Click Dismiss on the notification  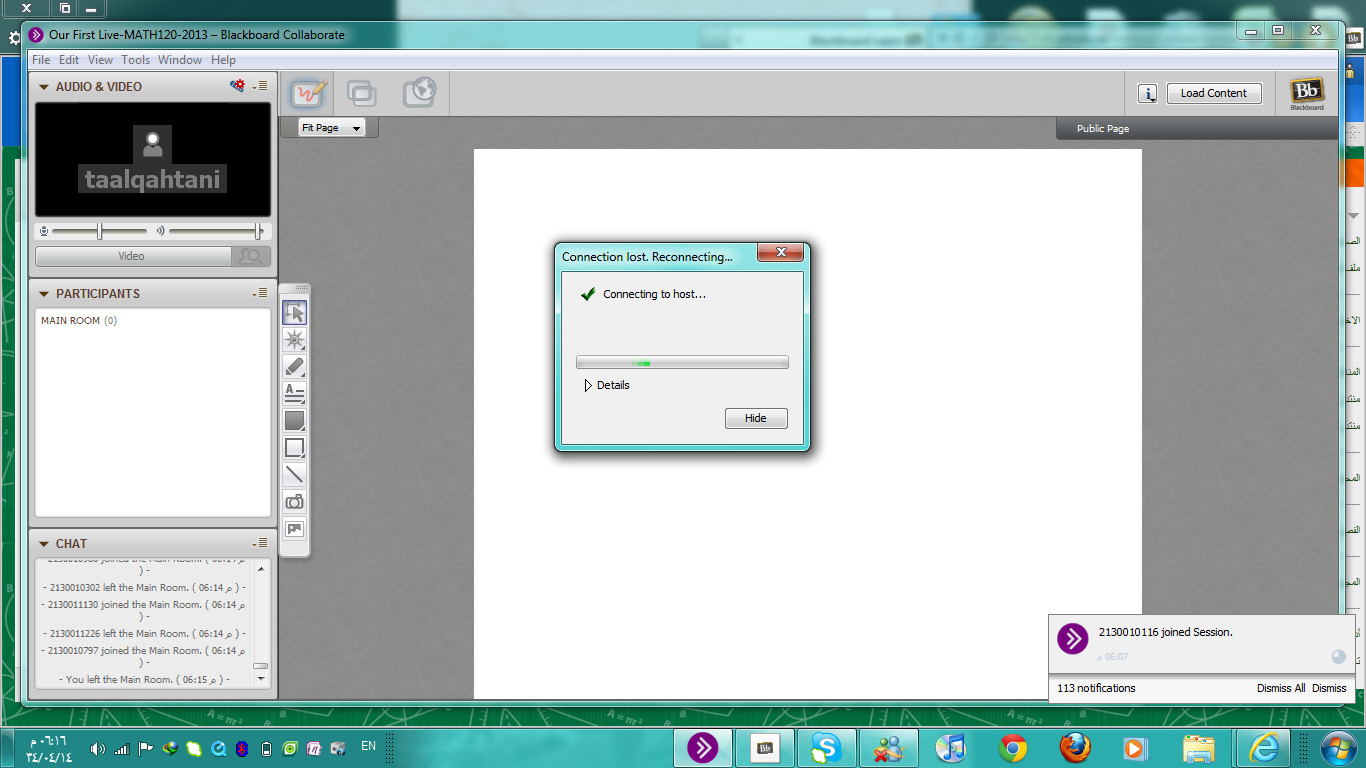(x=1329, y=688)
